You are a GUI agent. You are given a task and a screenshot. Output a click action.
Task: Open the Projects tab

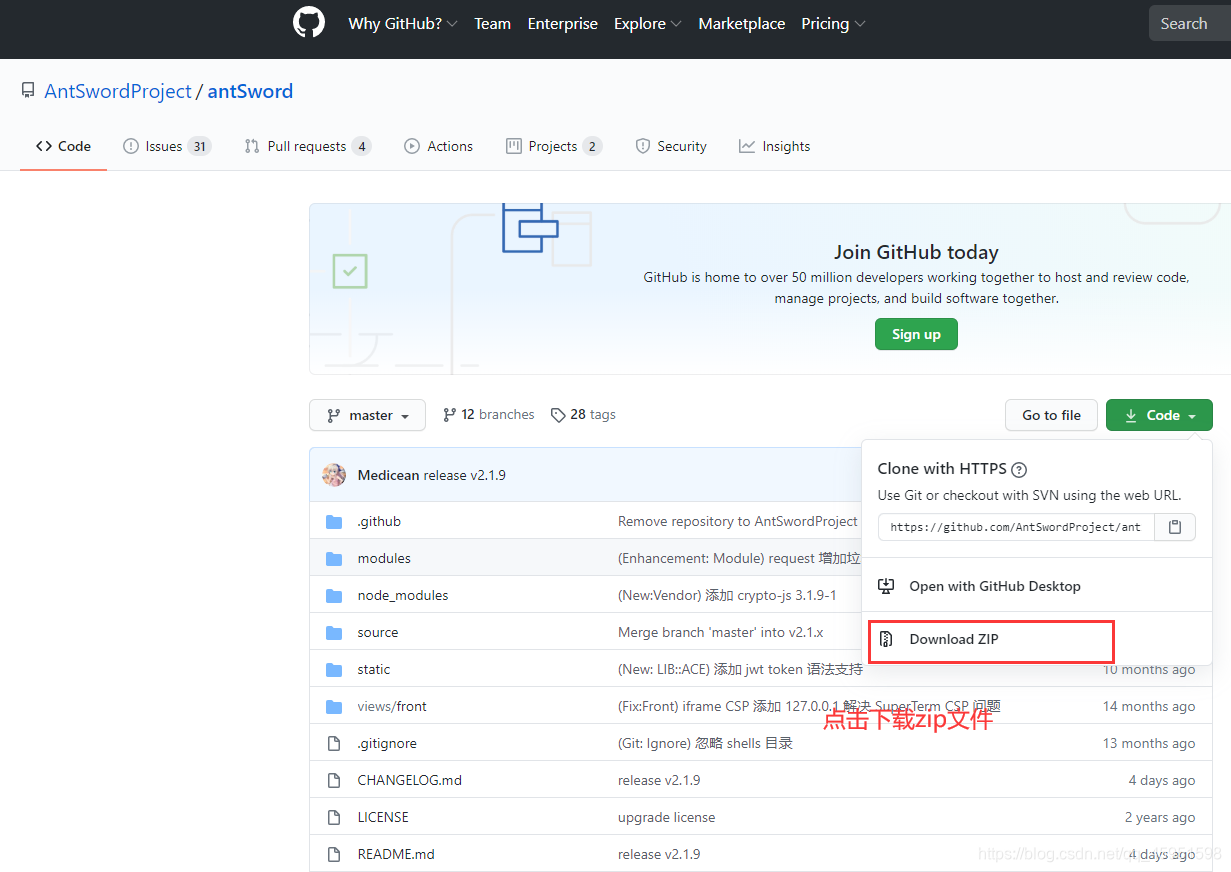[x=554, y=146]
